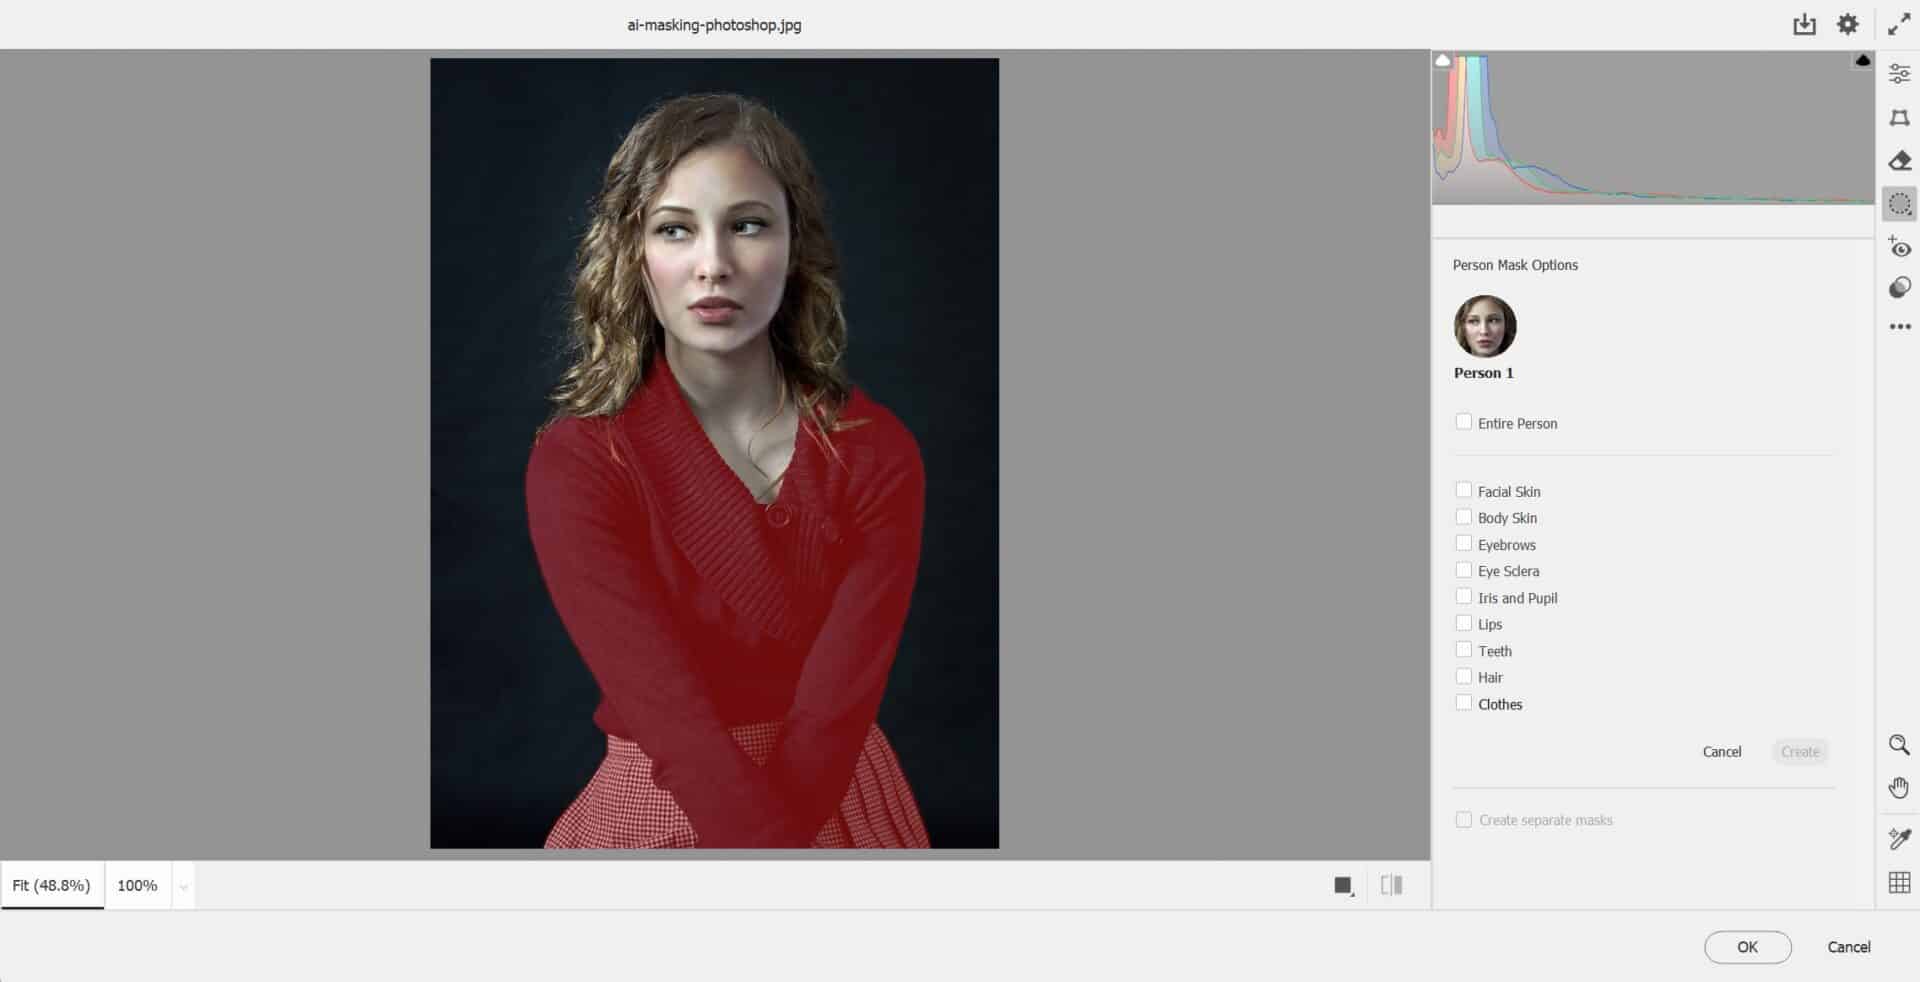This screenshot has width=1920, height=982.
Task: Click the OK button
Action: [1747, 947]
